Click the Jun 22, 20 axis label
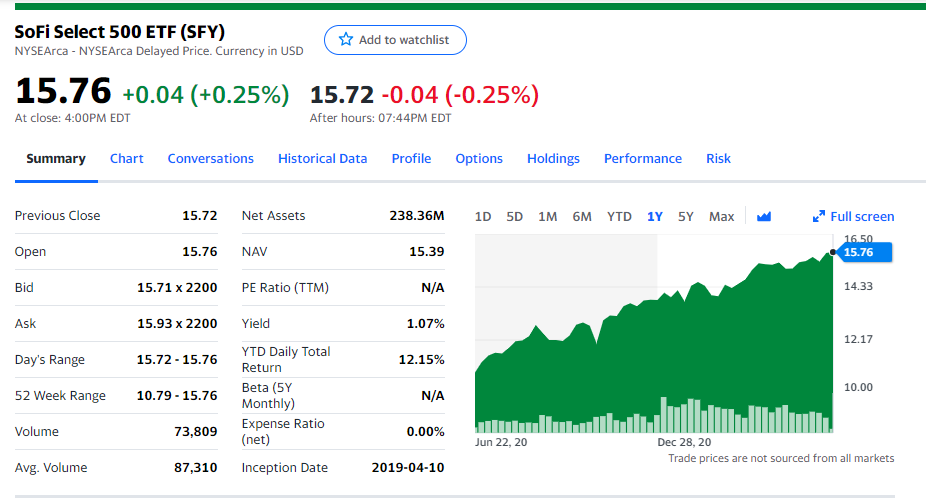 tap(501, 442)
